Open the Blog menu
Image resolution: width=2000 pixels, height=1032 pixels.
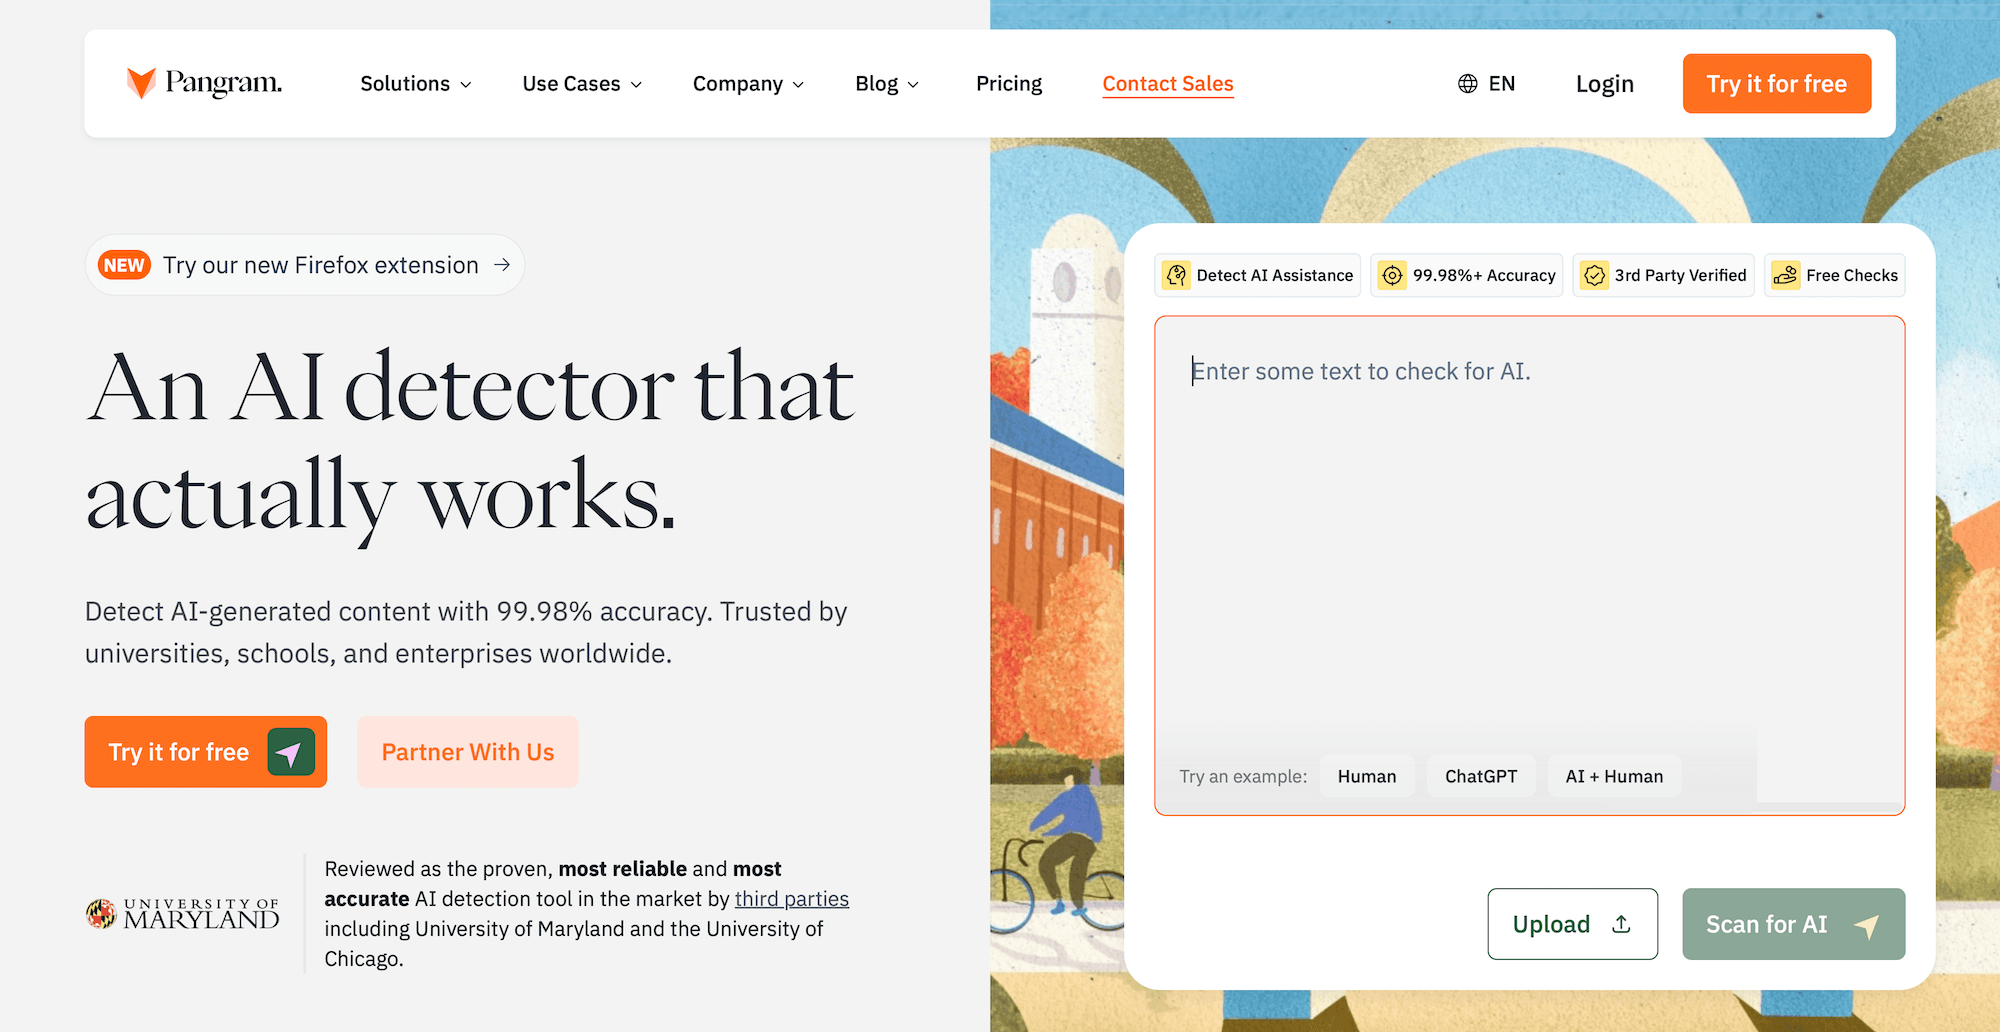click(x=887, y=84)
